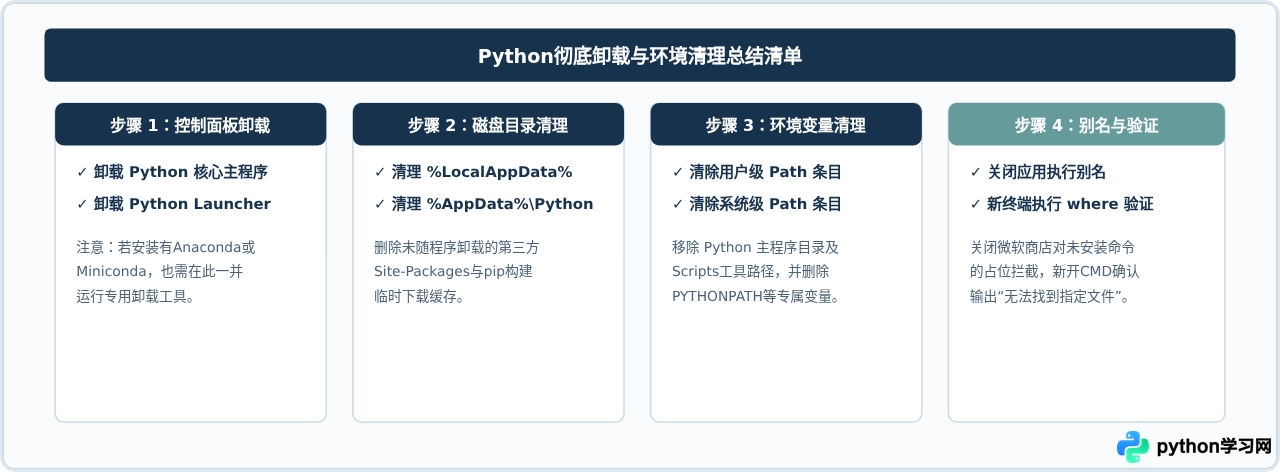The height and width of the screenshot is (472, 1280).
Task: Click '清除系统级 Path 条目' checklist item
Action: pos(757,204)
